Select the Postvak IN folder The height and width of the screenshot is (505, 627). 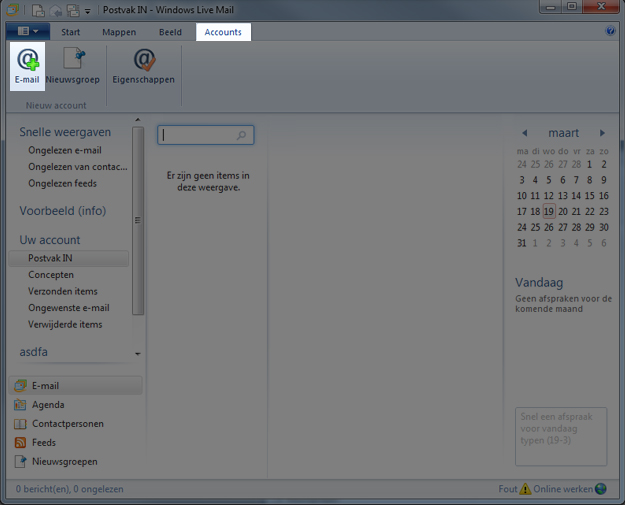[x=68, y=258]
